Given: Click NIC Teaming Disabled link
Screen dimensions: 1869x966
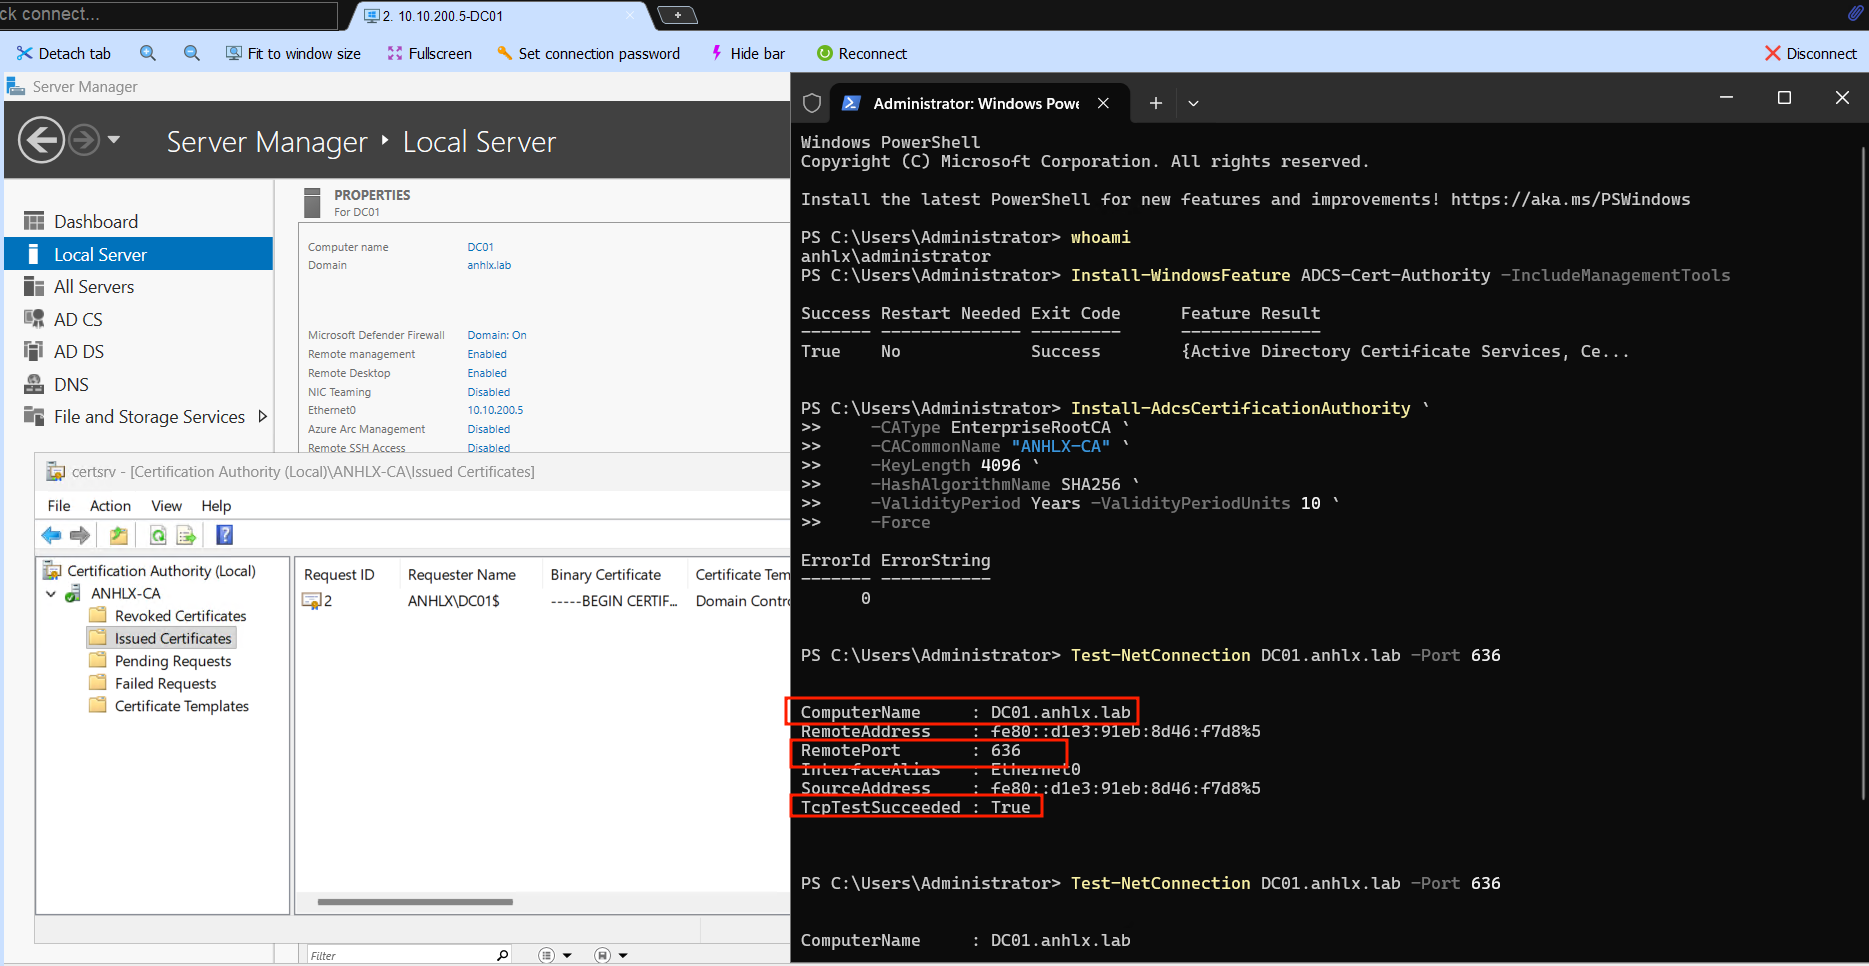Looking at the screenshot, I should [x=488, y=392].
